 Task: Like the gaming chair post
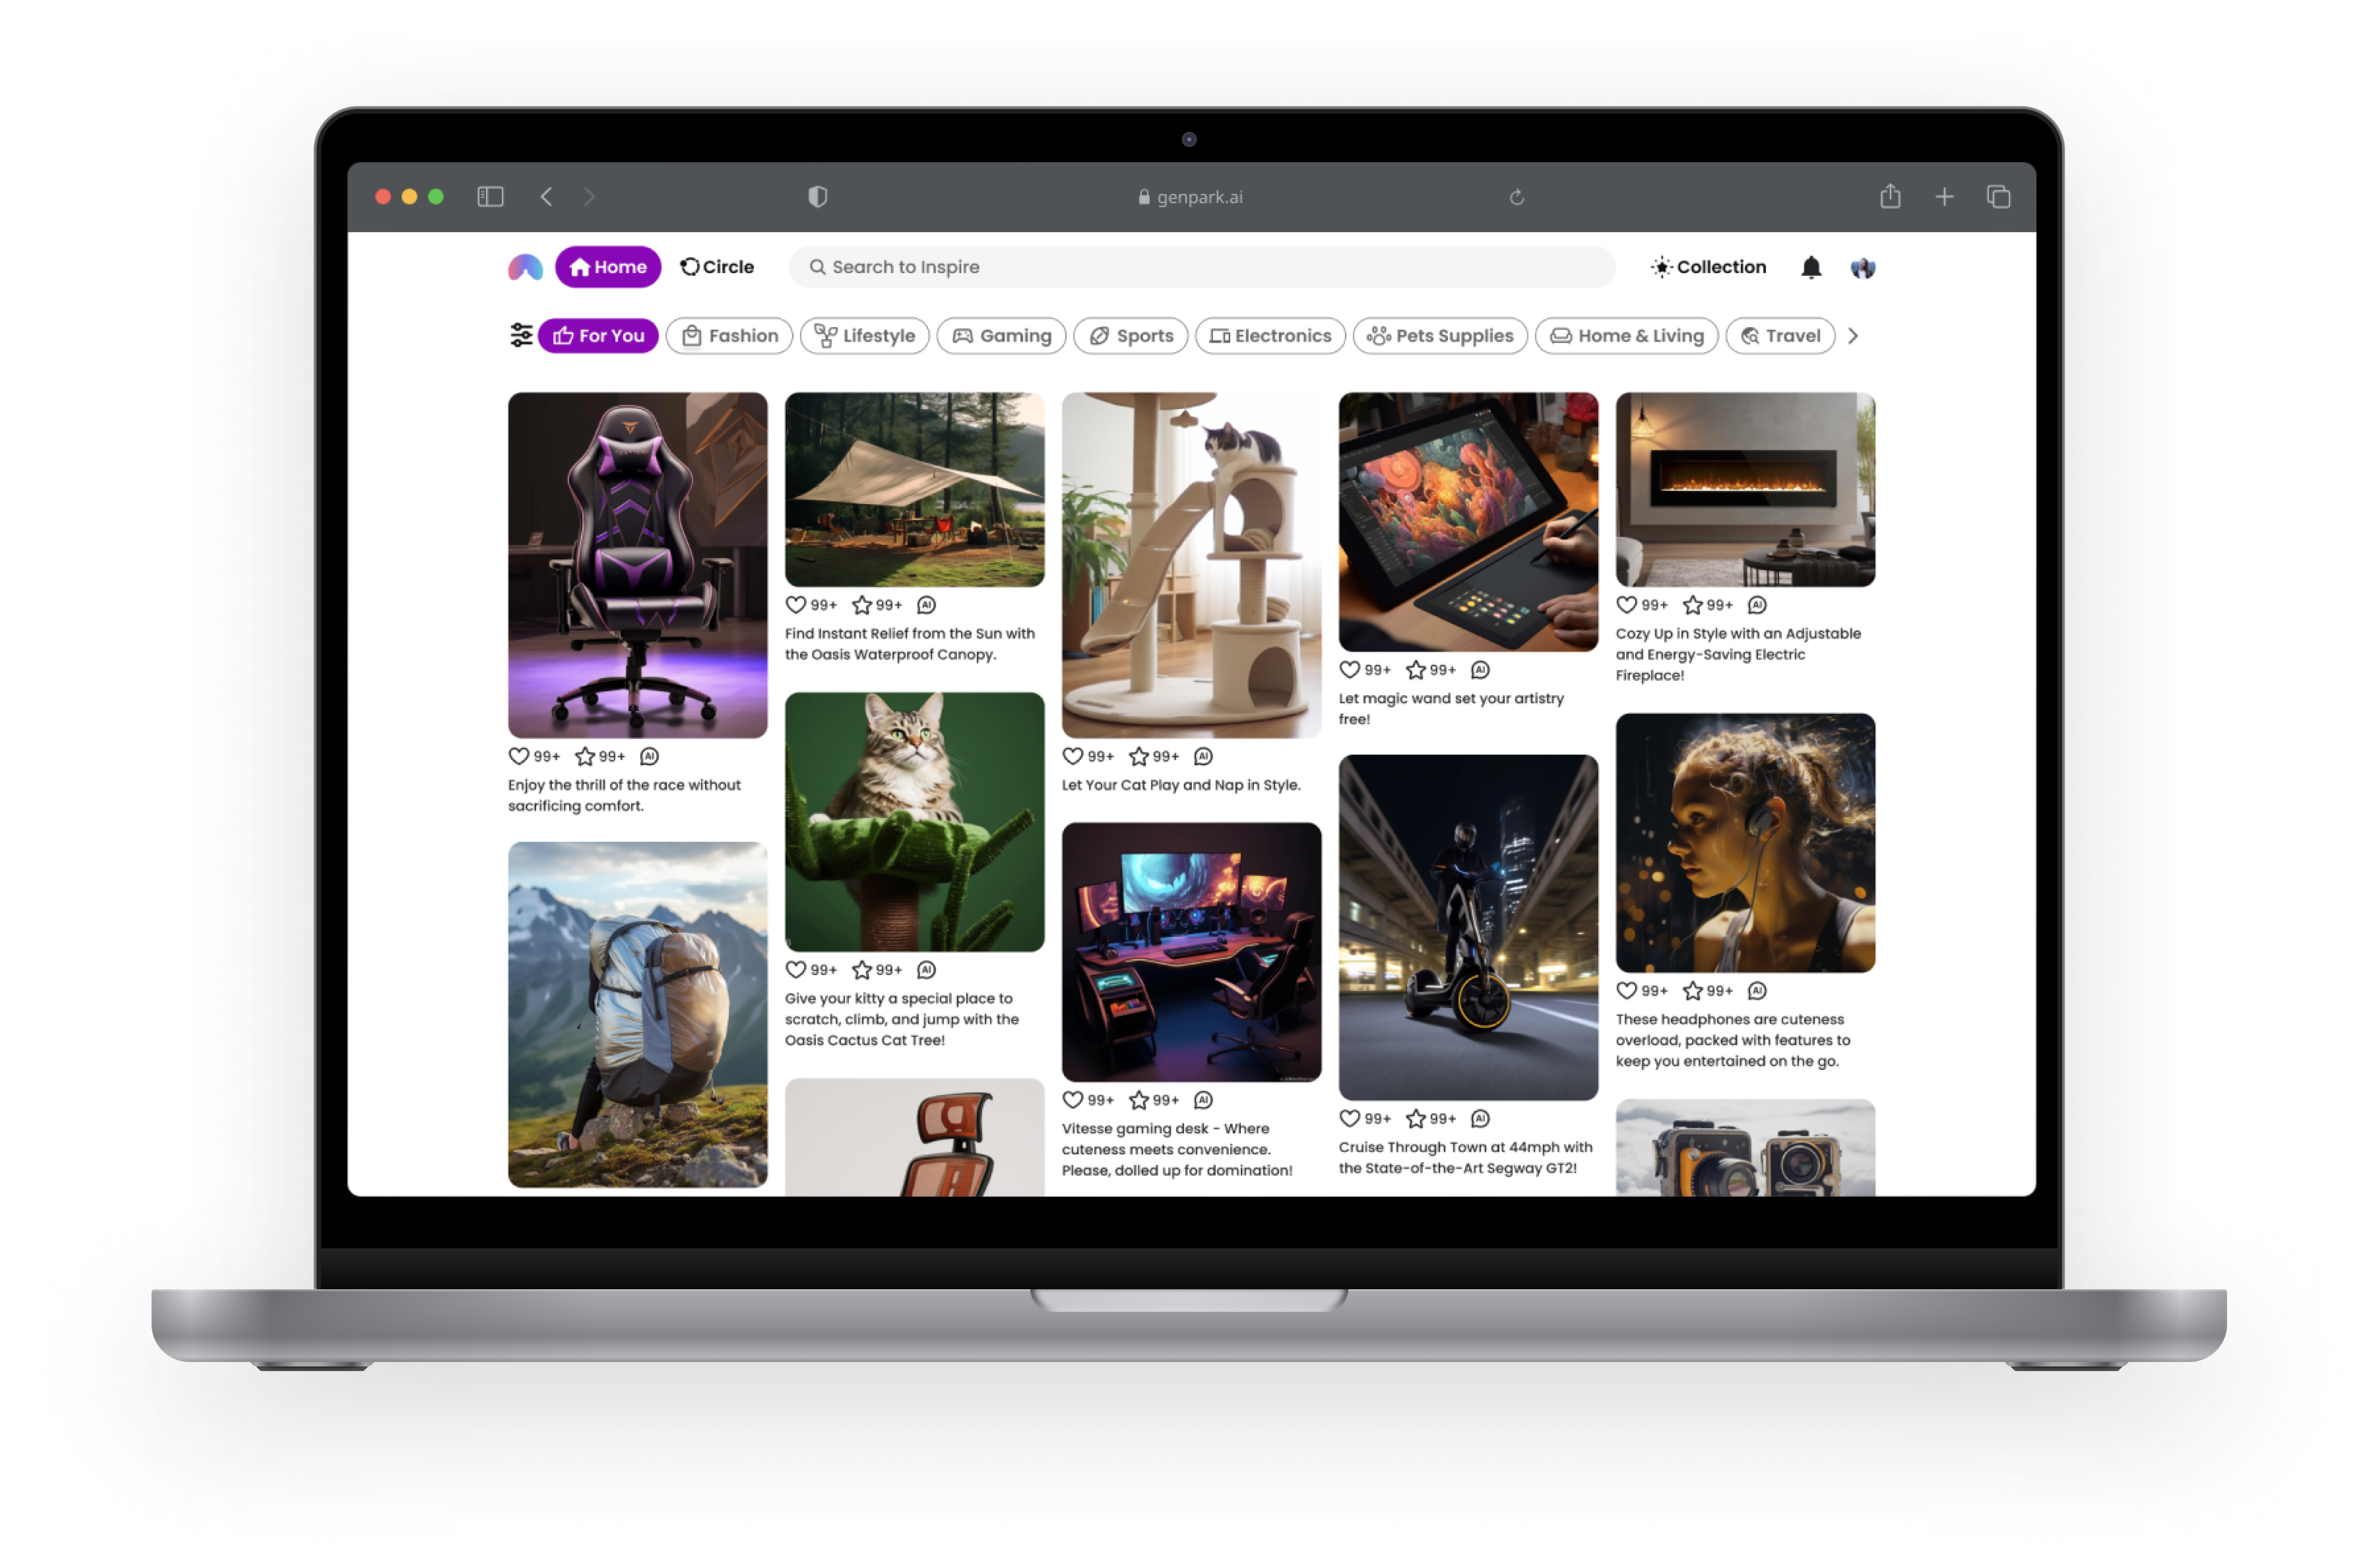pyautogui.click(x=519, y=757)
